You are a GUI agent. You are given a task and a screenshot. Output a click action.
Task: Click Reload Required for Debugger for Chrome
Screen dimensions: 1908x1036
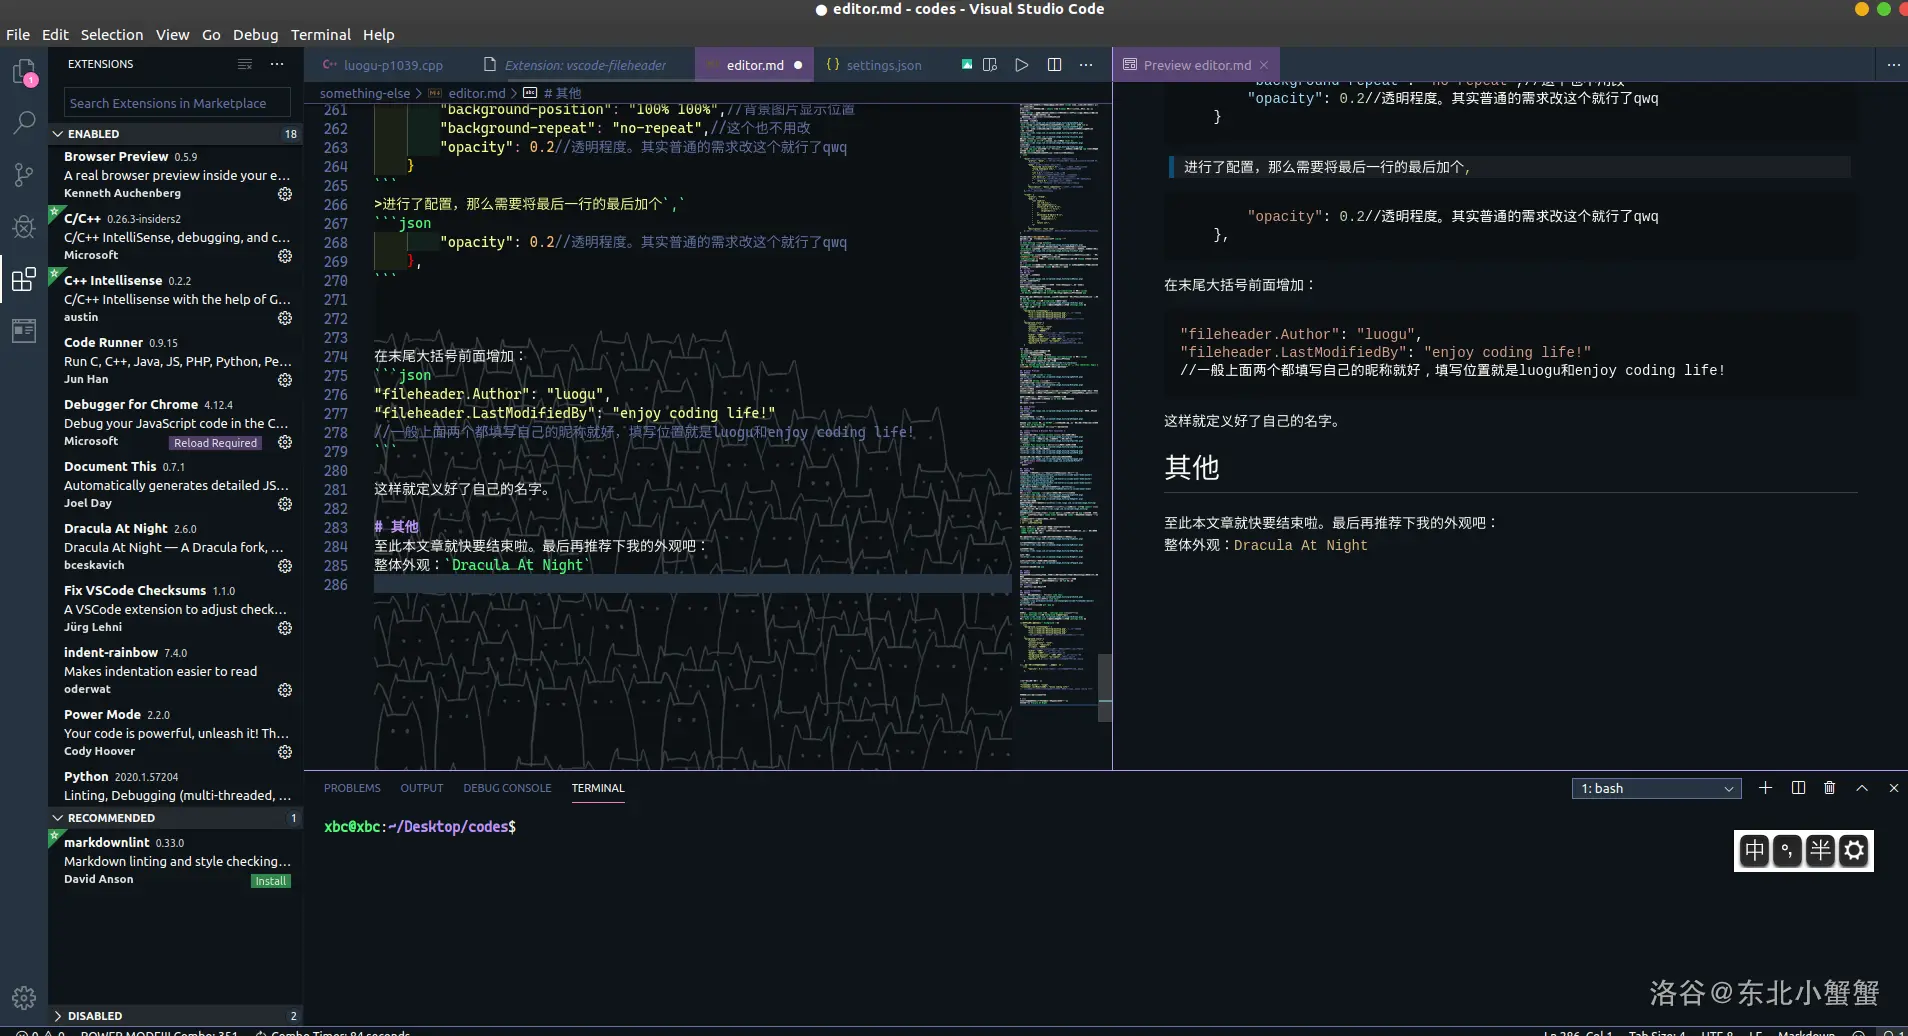[215, 443]
